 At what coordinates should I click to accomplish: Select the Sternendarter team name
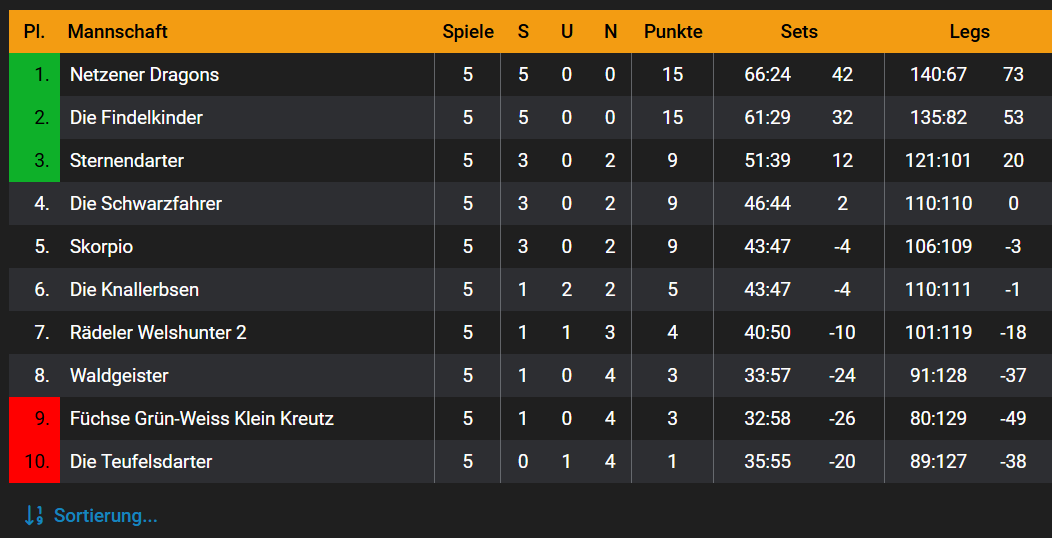tap(127, 160)
